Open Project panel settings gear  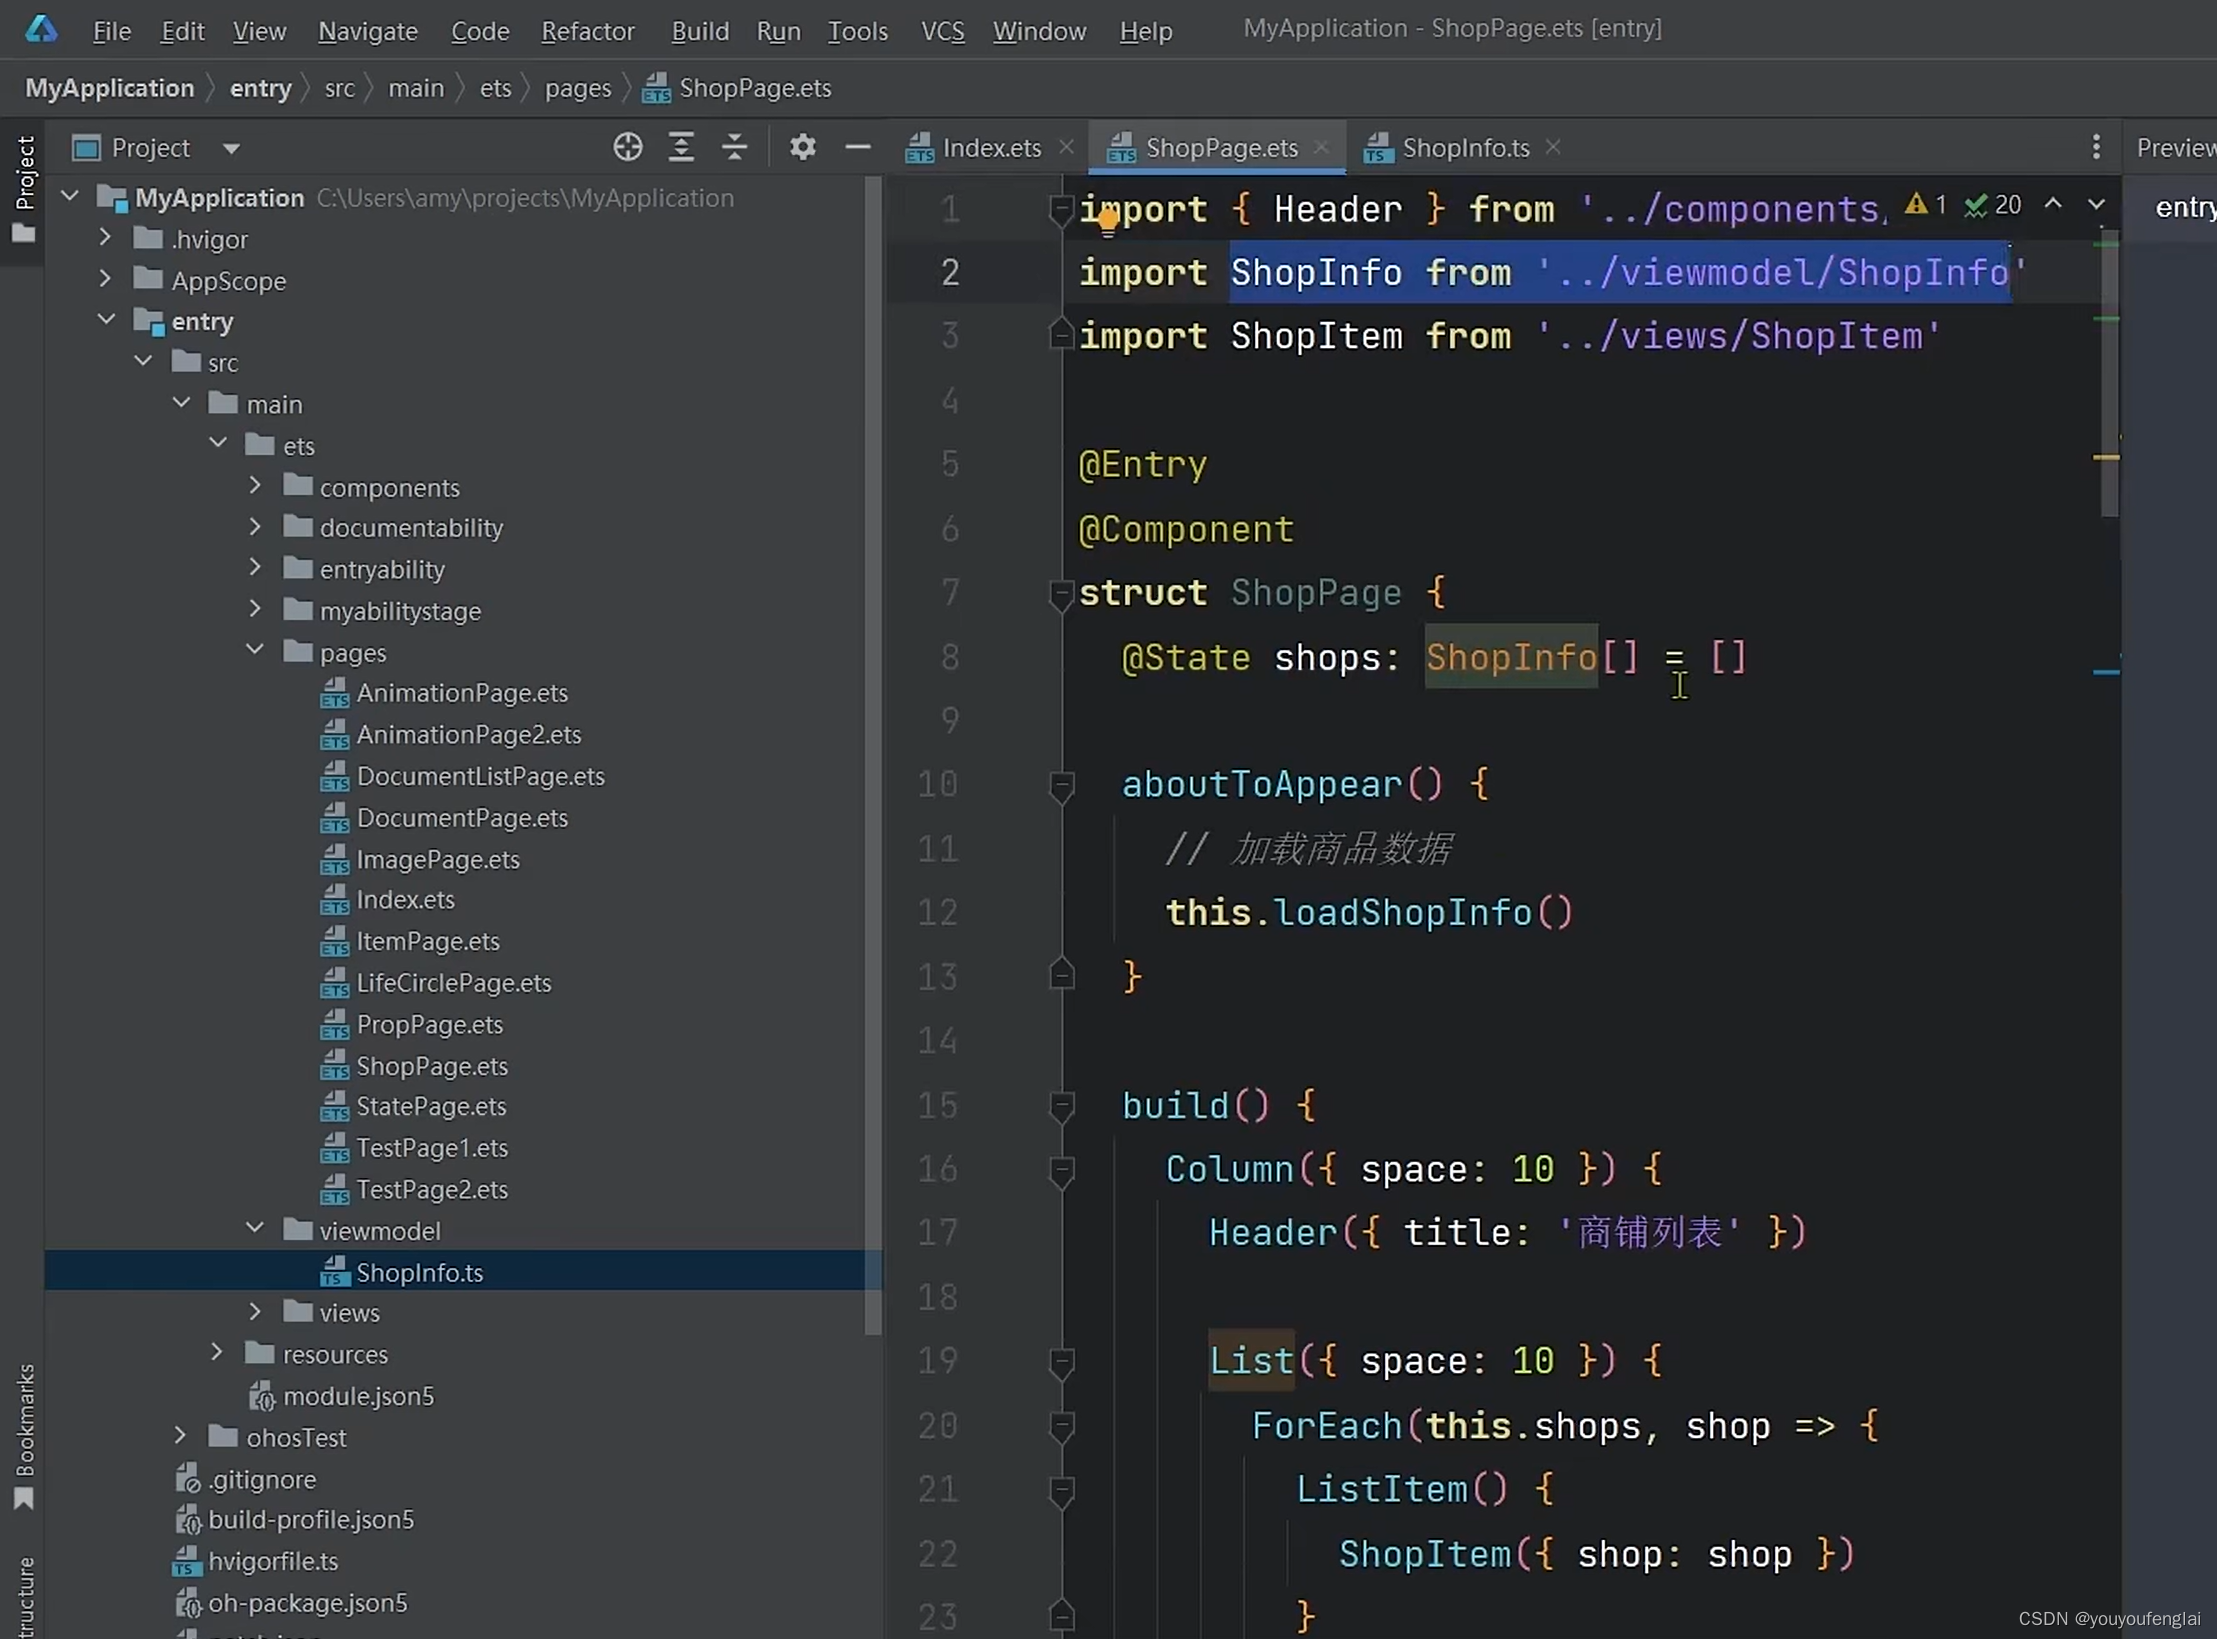tap(802, 148)
